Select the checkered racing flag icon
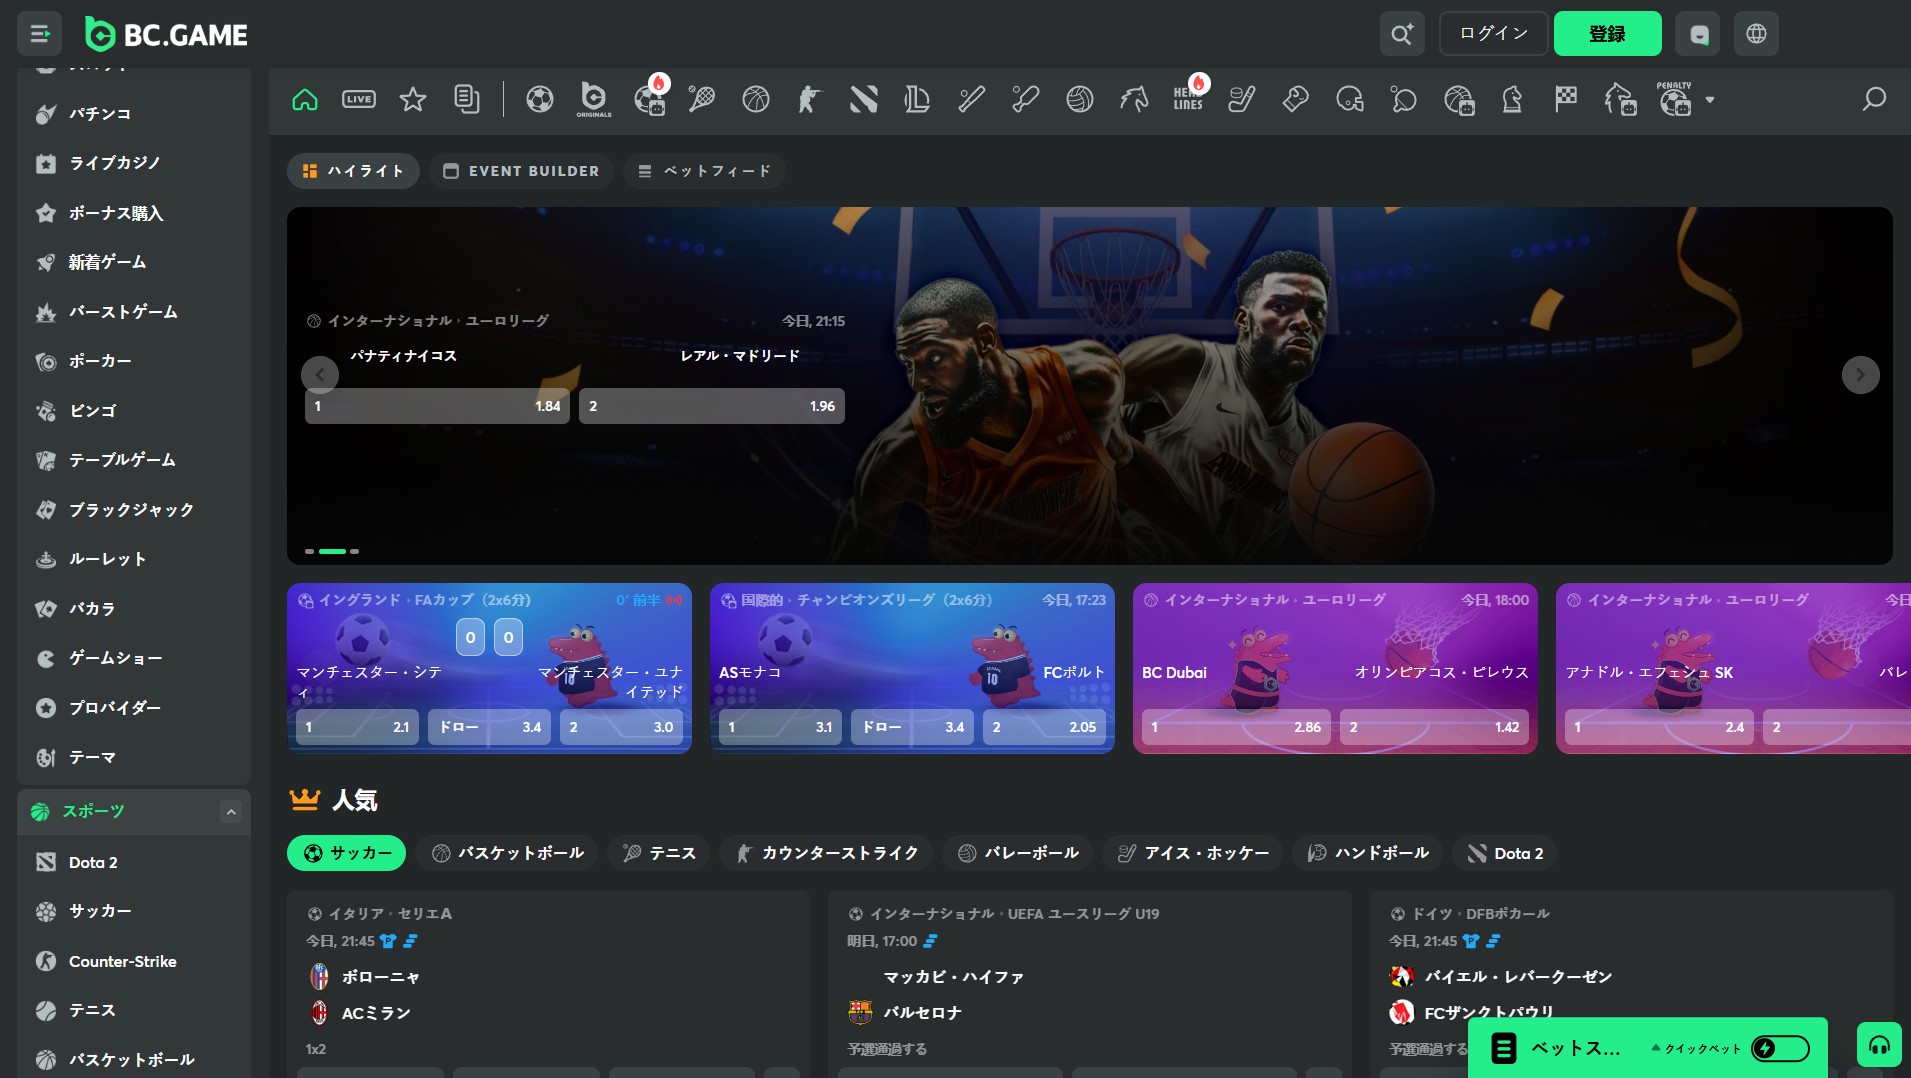 coord(1566,99)
